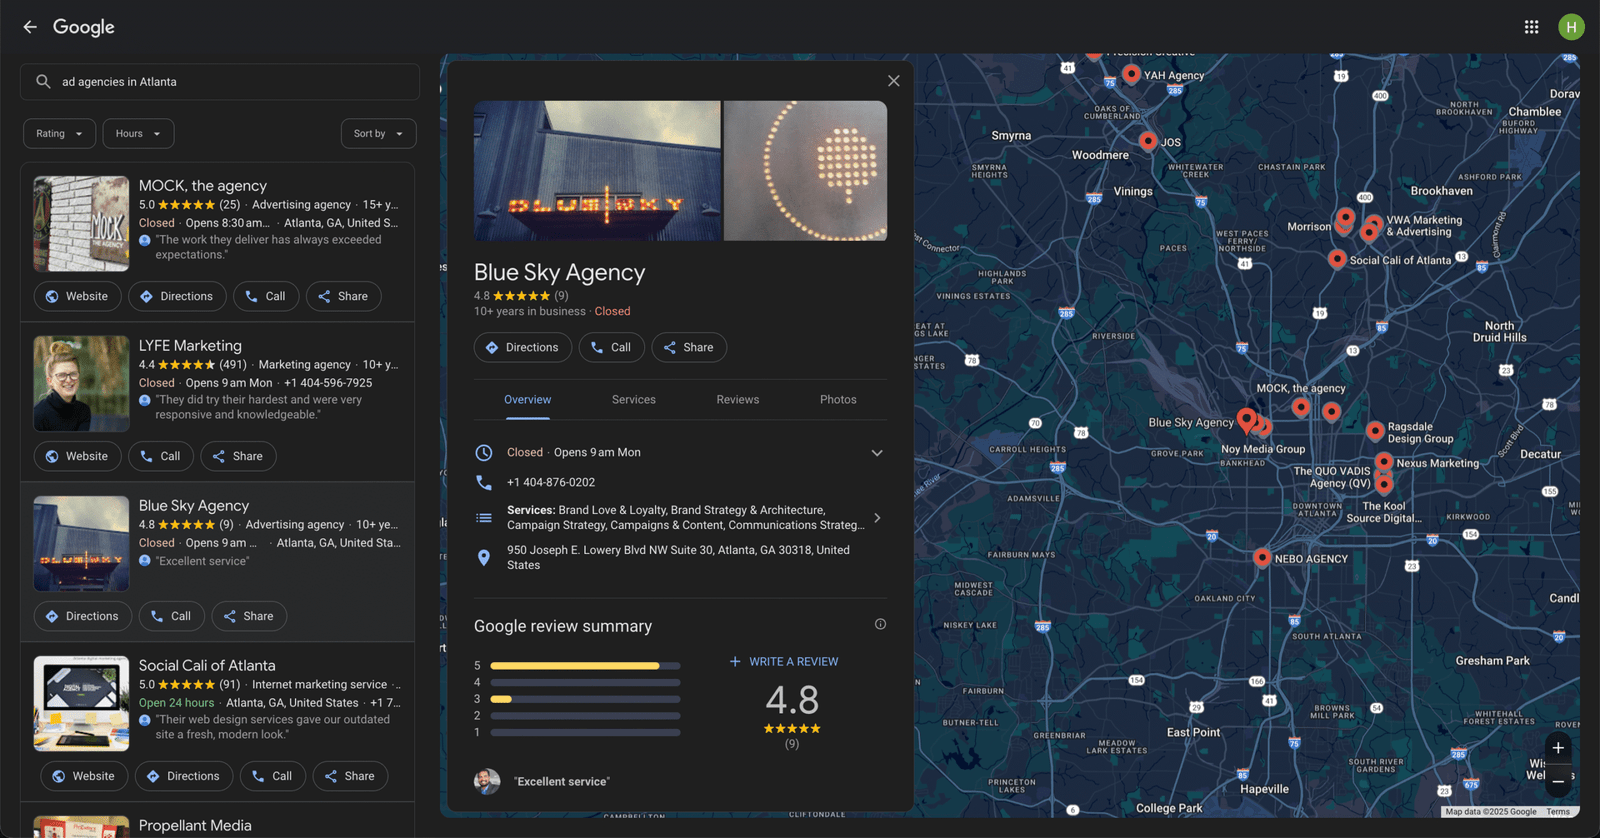1600x838 pixels.
Task: Open the review summary info icon
Action: 880,624
